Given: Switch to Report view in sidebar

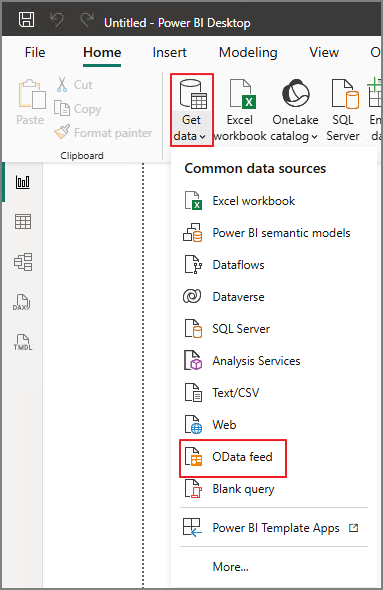Looking at the screenshot, I should [x=23, y=182].
